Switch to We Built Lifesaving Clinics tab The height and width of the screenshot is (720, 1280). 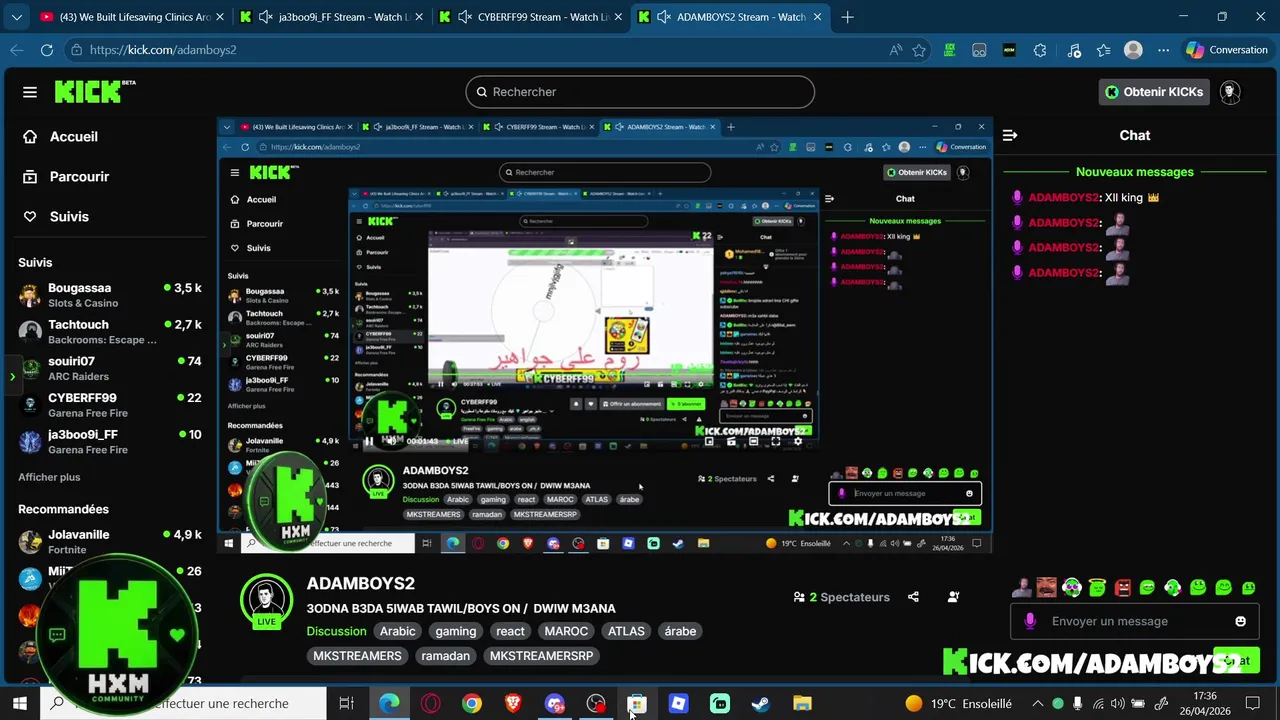coord(130,17)
